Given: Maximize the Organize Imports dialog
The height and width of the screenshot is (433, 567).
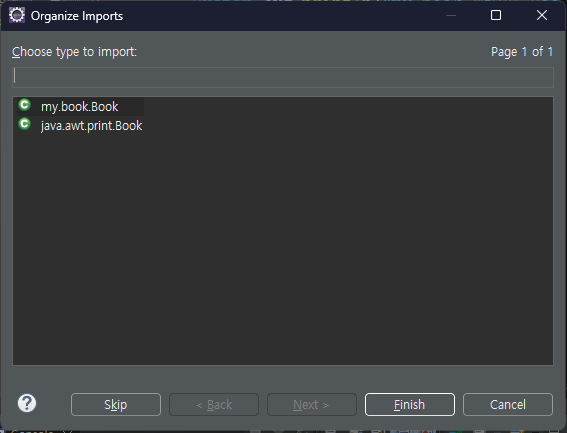Looking at the screenshot, I should coord(496,15).
